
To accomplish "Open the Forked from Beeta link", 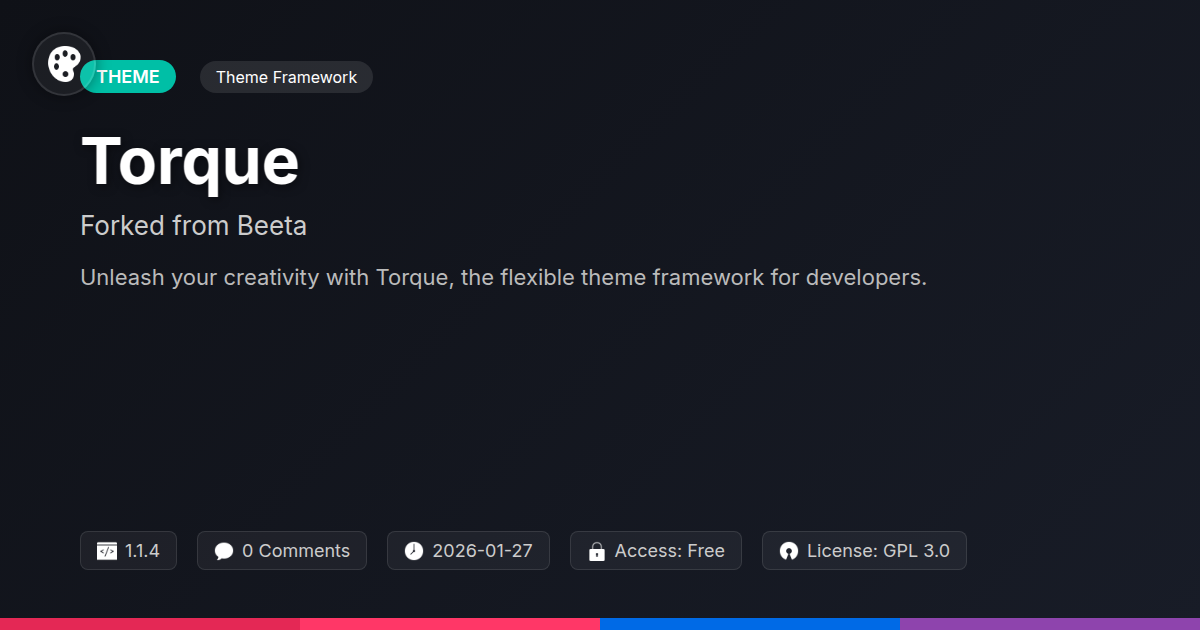I will coord(193,226).
